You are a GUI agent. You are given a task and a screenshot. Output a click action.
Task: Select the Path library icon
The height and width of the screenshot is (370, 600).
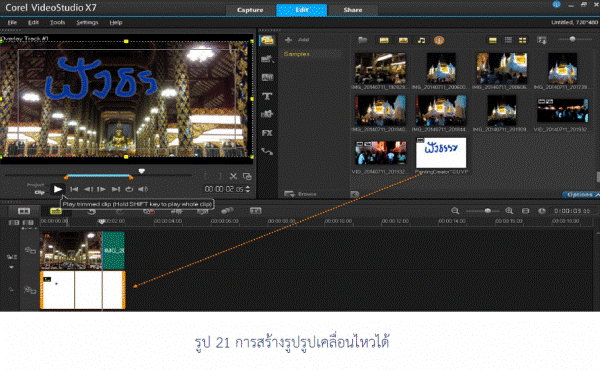tap(267, 152)
